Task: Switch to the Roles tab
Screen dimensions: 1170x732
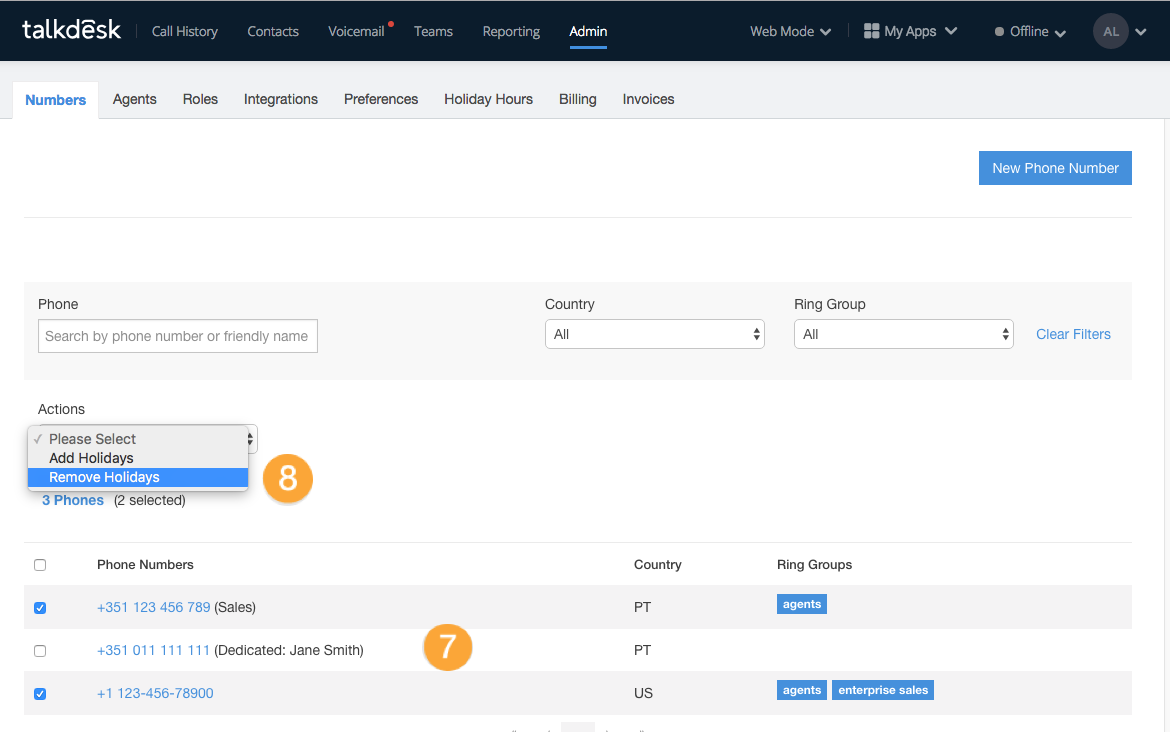Action: pos(200,99)
